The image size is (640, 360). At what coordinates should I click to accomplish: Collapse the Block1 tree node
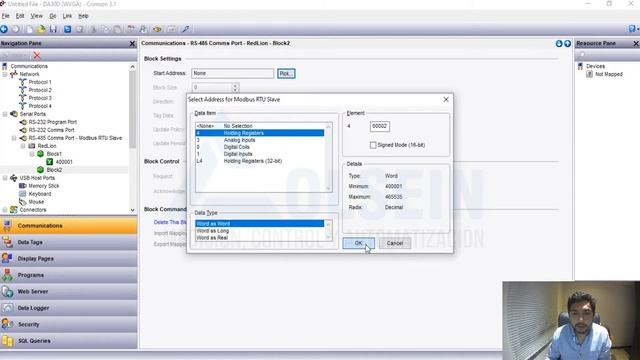pyautogui.click(x=32, y=154)
